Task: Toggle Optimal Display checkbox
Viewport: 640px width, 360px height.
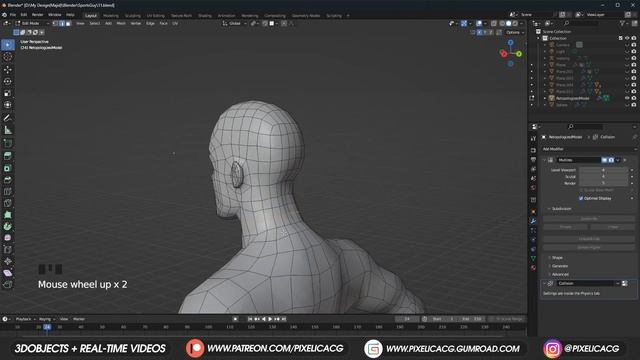Action: click(581, 198)
